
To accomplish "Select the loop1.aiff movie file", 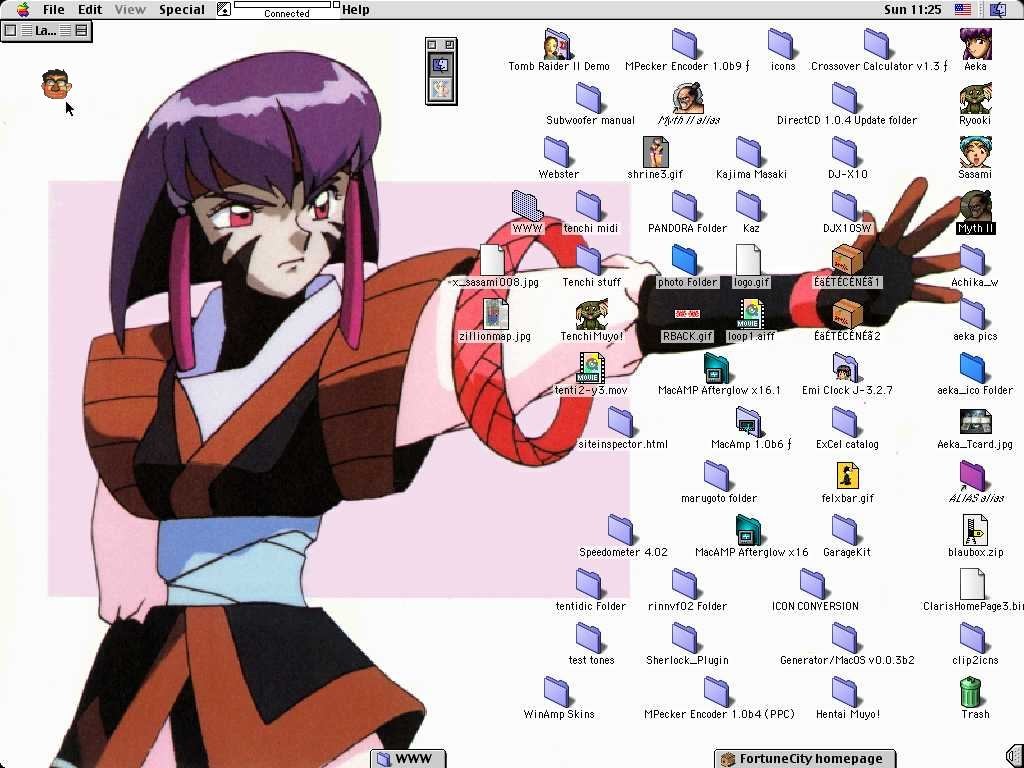I will [751, 314].
